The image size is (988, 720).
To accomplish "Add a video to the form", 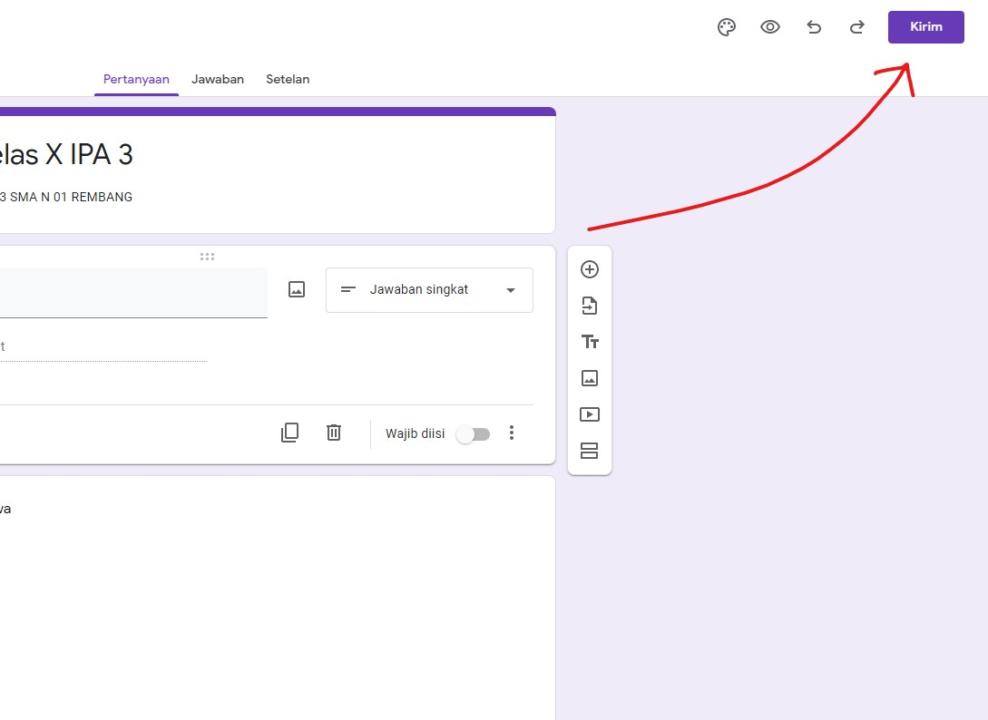I will [589, 414].
